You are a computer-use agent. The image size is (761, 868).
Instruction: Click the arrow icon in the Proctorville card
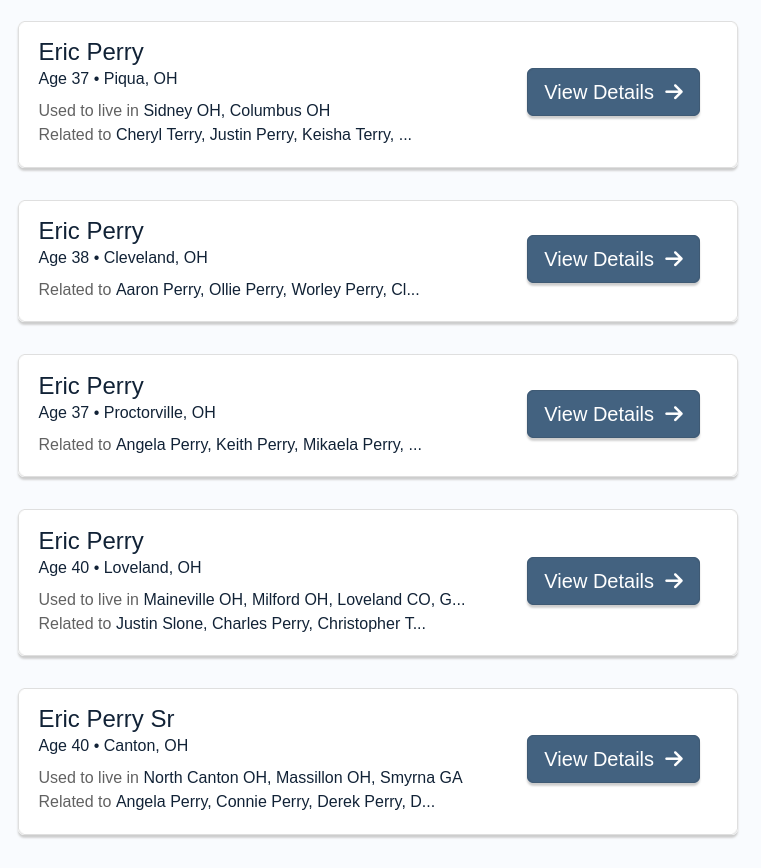674,414
